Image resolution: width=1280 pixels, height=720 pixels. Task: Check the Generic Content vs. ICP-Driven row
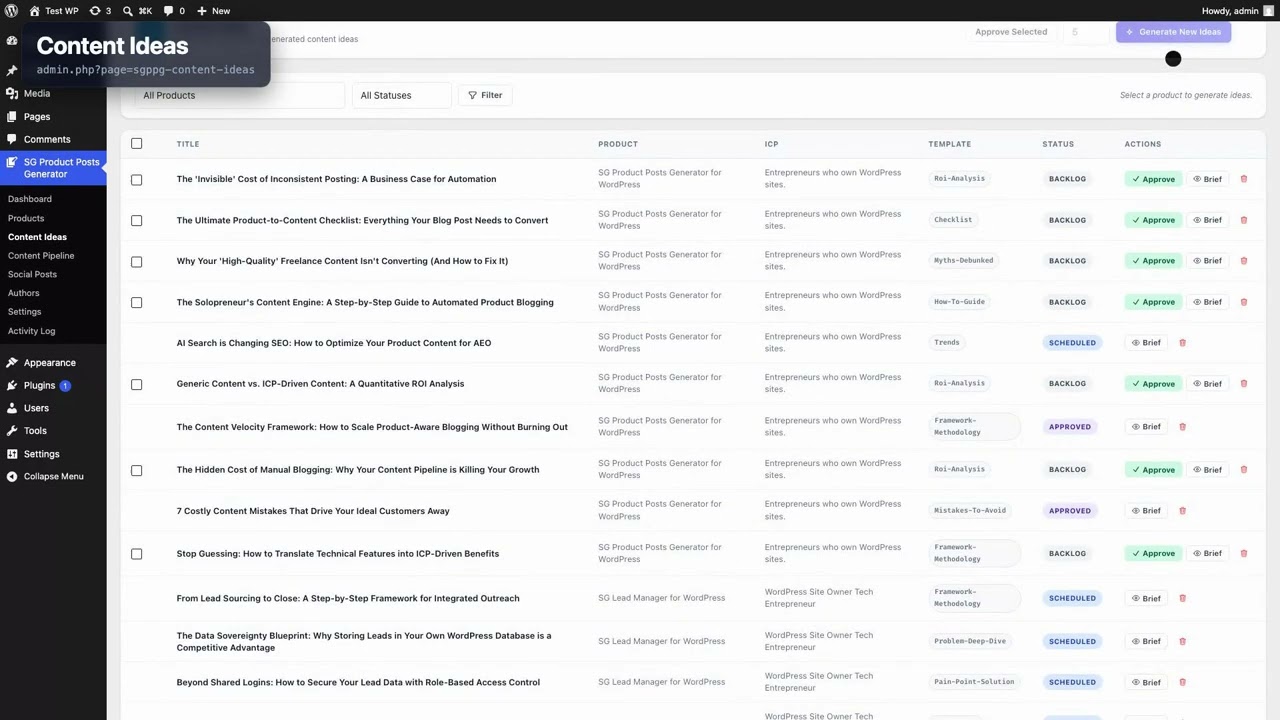137,385
